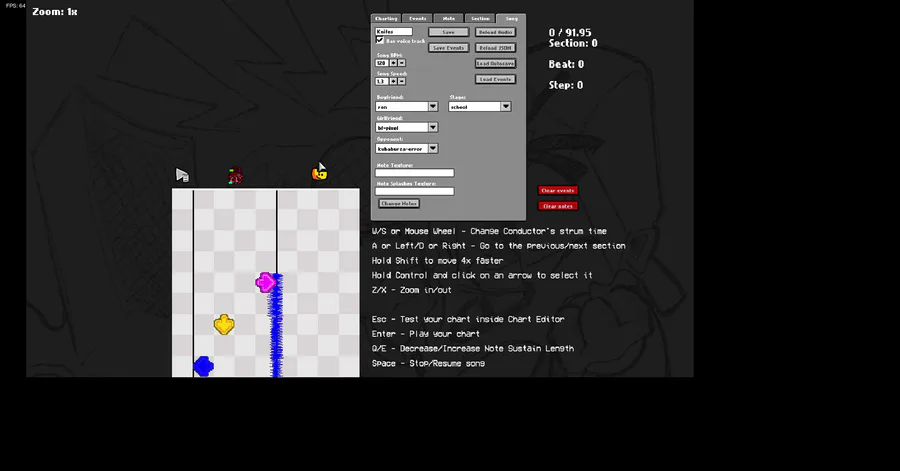Click the song name input field
The image size is (900, 471).
(394, 32)
